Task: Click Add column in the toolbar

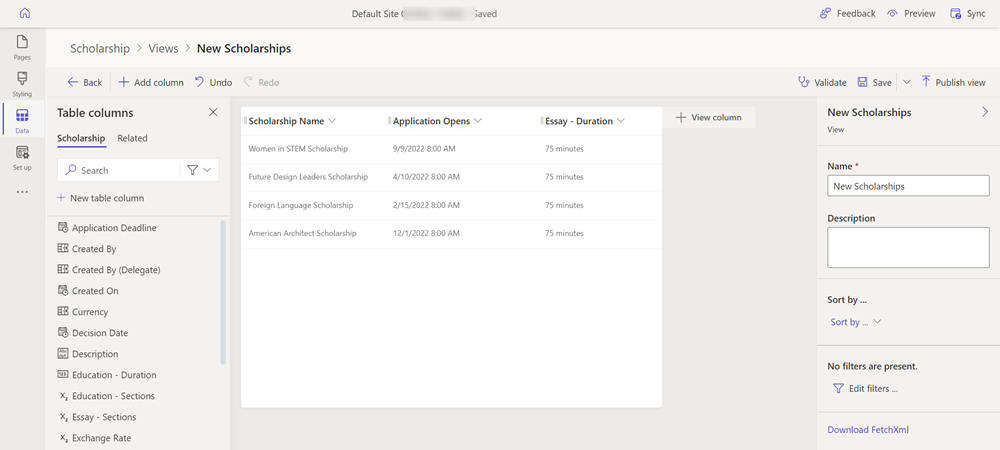Action: 151,82
